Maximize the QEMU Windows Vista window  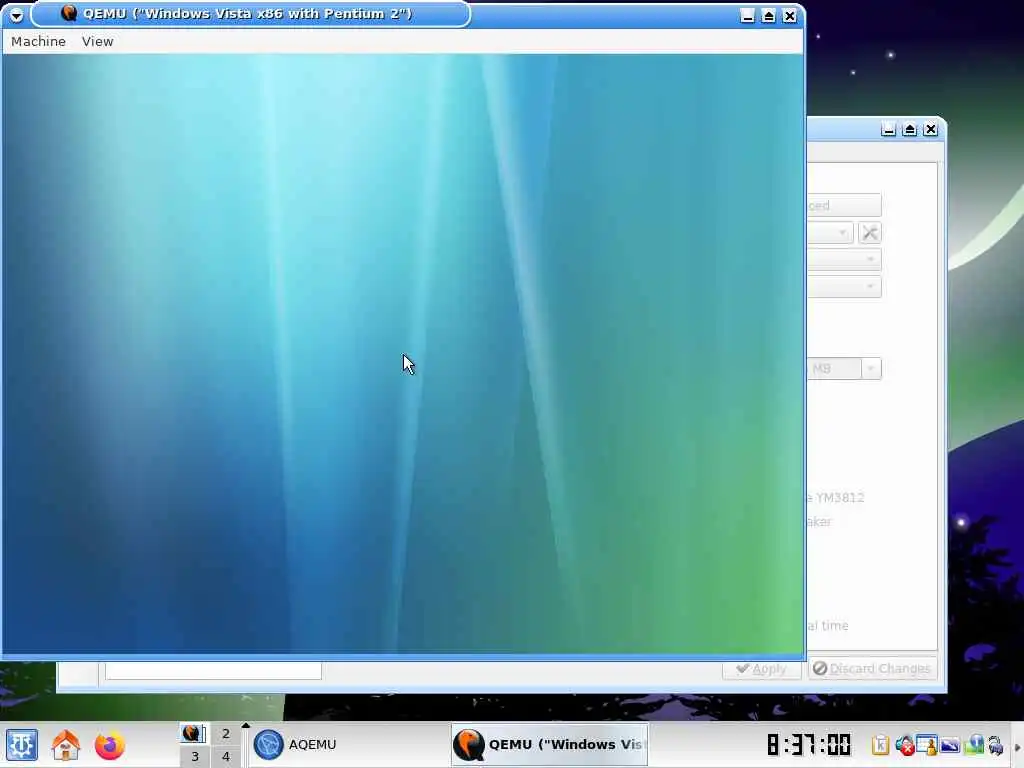pos(769,16)
